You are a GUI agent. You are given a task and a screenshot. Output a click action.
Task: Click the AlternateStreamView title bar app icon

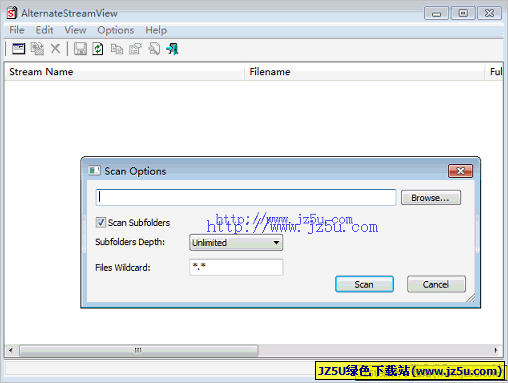point(12,13)
